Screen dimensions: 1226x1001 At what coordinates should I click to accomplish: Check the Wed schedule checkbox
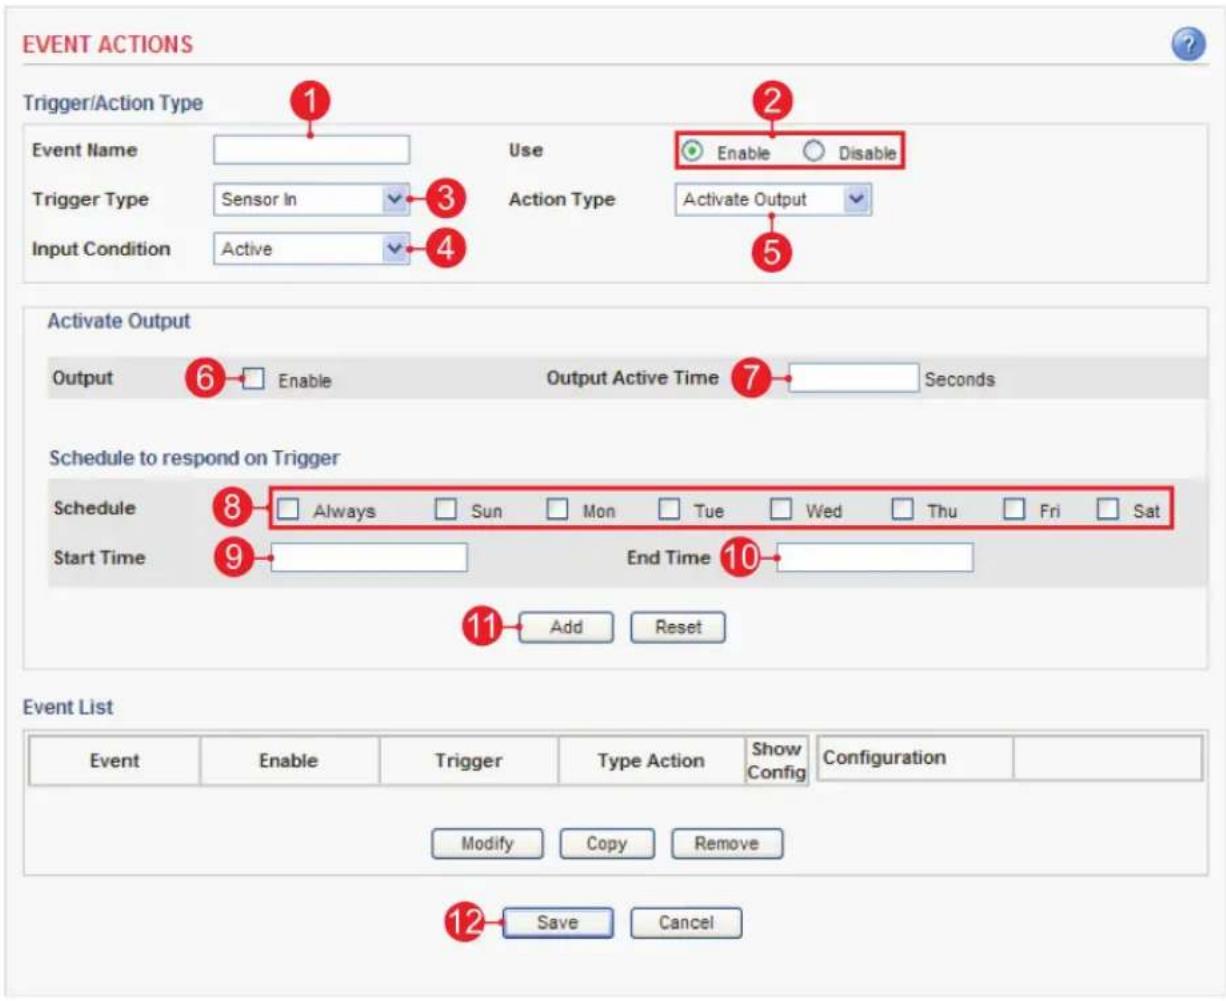781,510
